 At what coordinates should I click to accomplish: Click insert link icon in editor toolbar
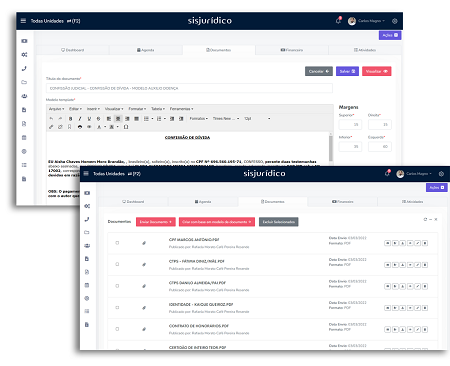[x=51, y=127]
